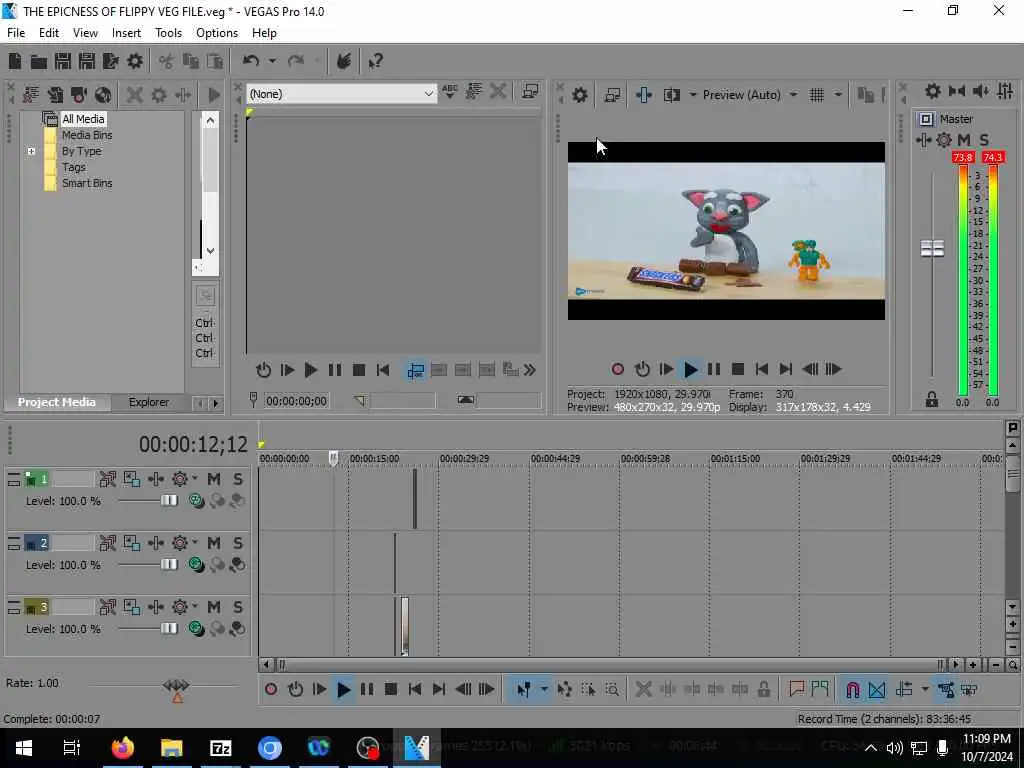Open Track FX on track 2
The width and height of the screenshot is (1024, 768).
pos(155,543)
